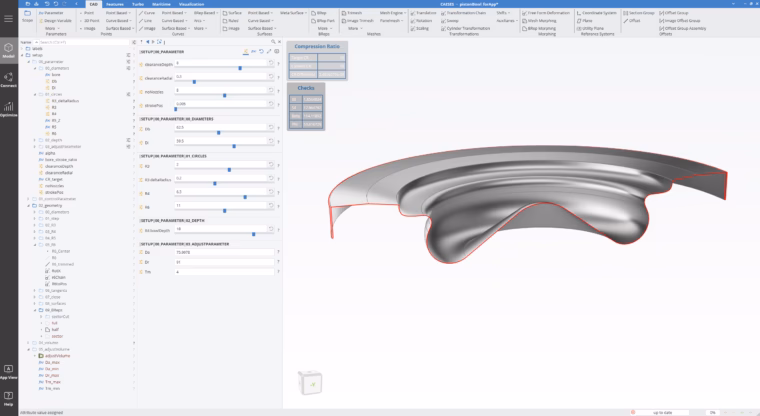Insert a 3D Point from the ribbon
This screenshot has width=760, height=416.
[89, 21]
